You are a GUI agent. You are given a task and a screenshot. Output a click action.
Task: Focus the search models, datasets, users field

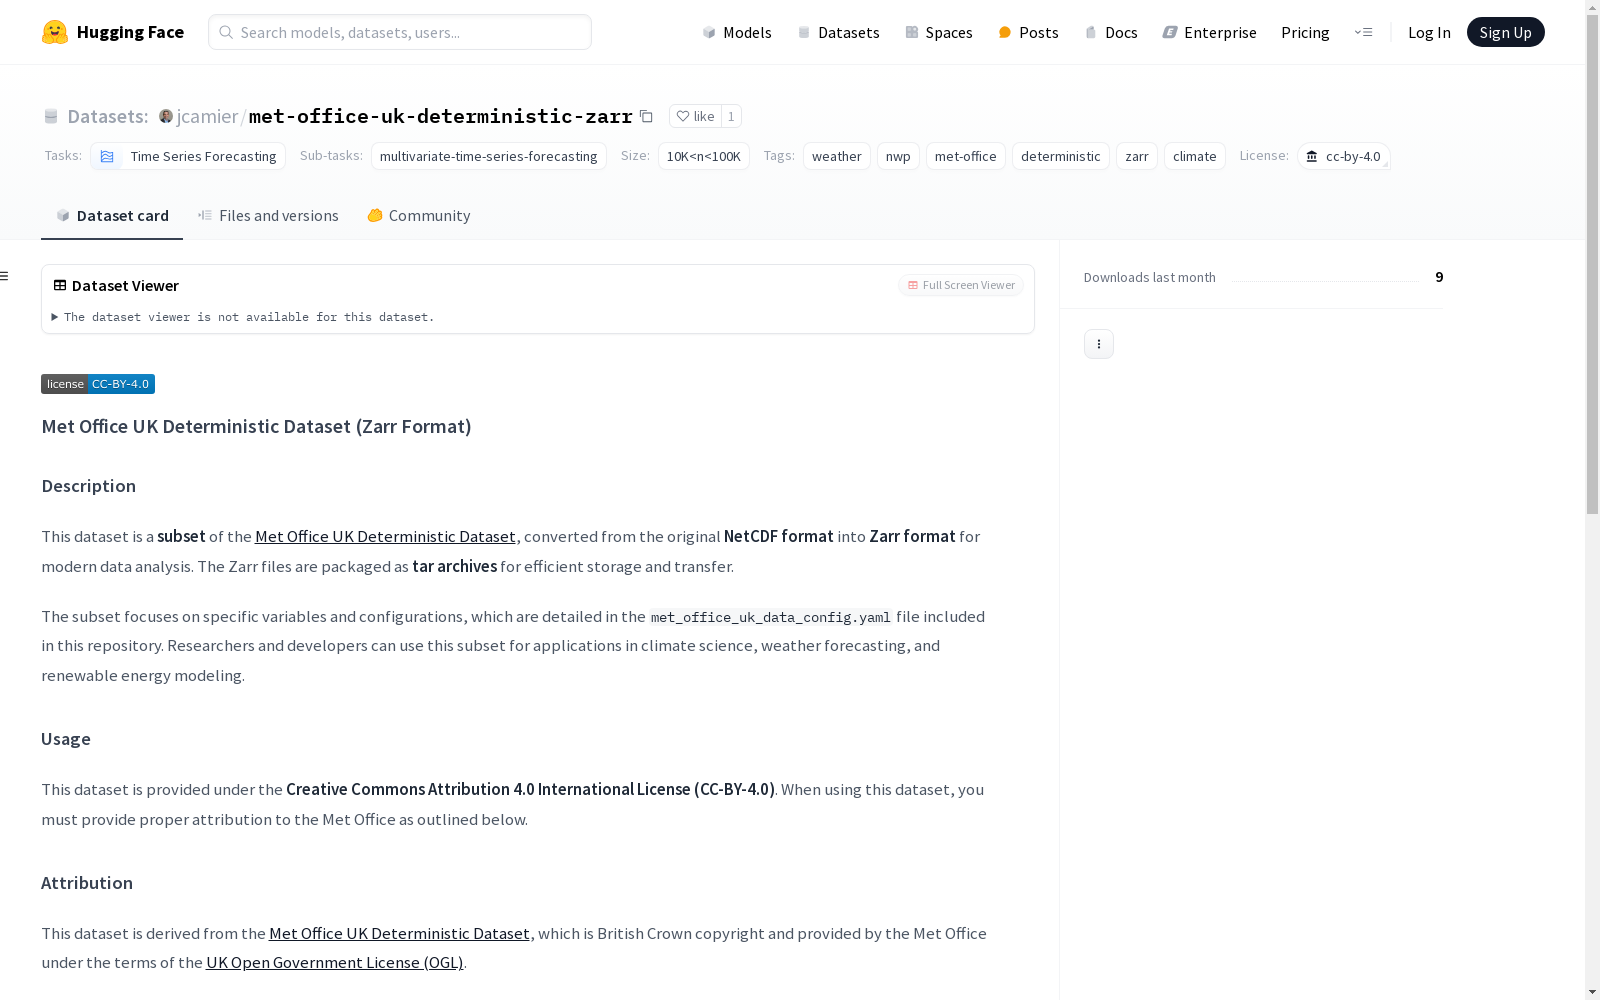click(400, 32)
